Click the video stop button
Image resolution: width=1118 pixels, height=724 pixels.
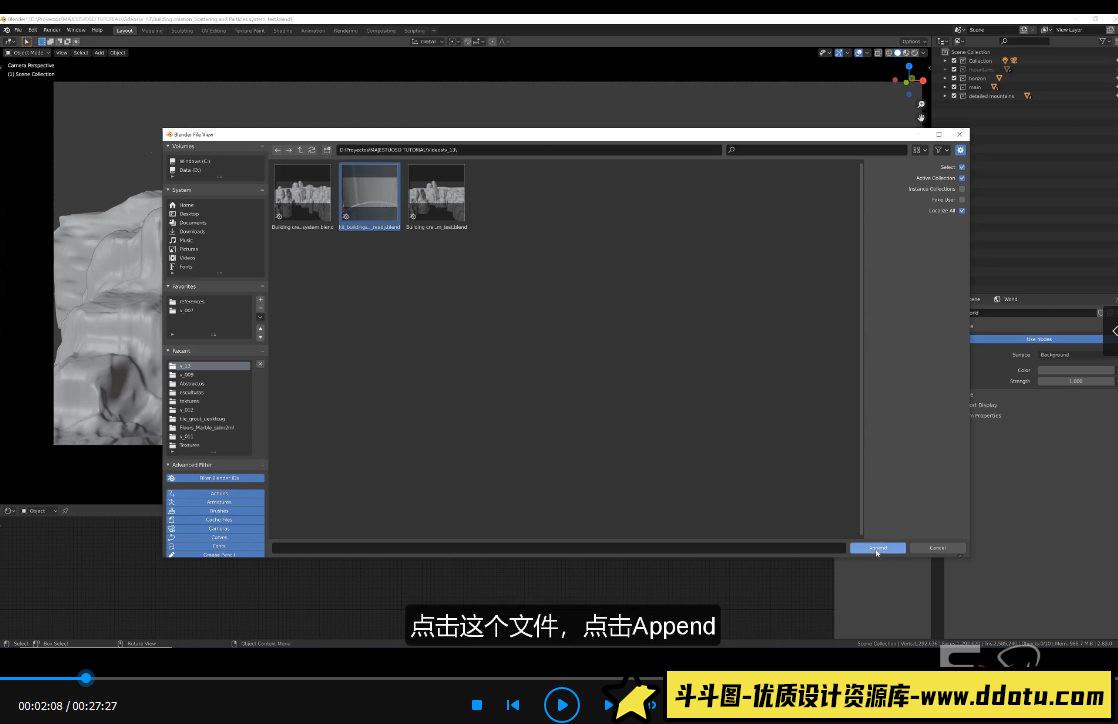[477, 705]
